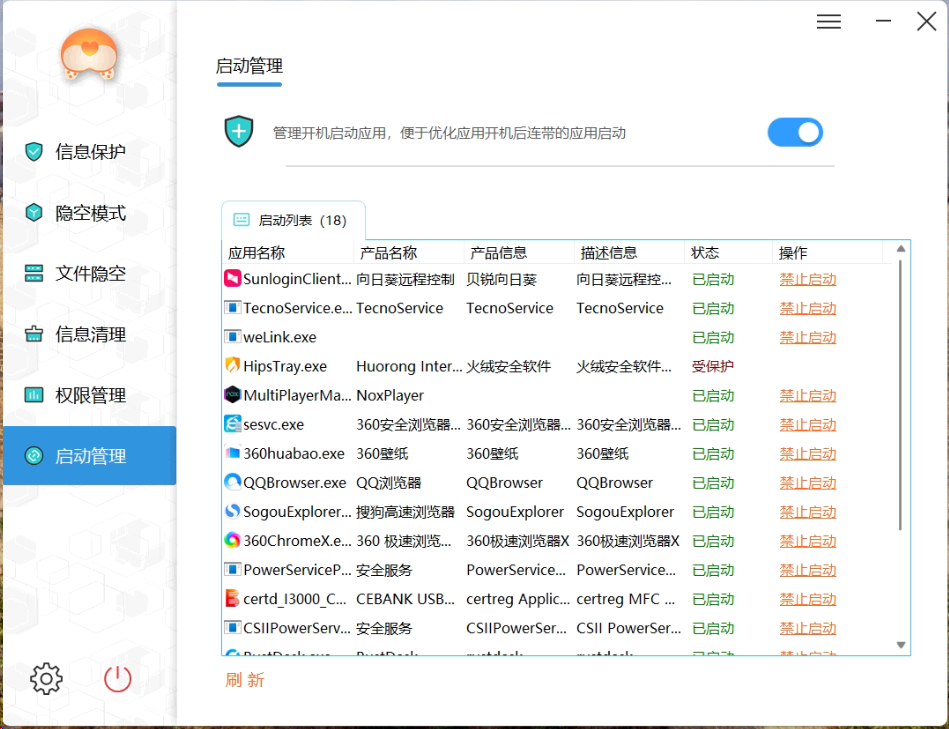Click the green shield plus icon
949x729 pixels.
[239, 131]
